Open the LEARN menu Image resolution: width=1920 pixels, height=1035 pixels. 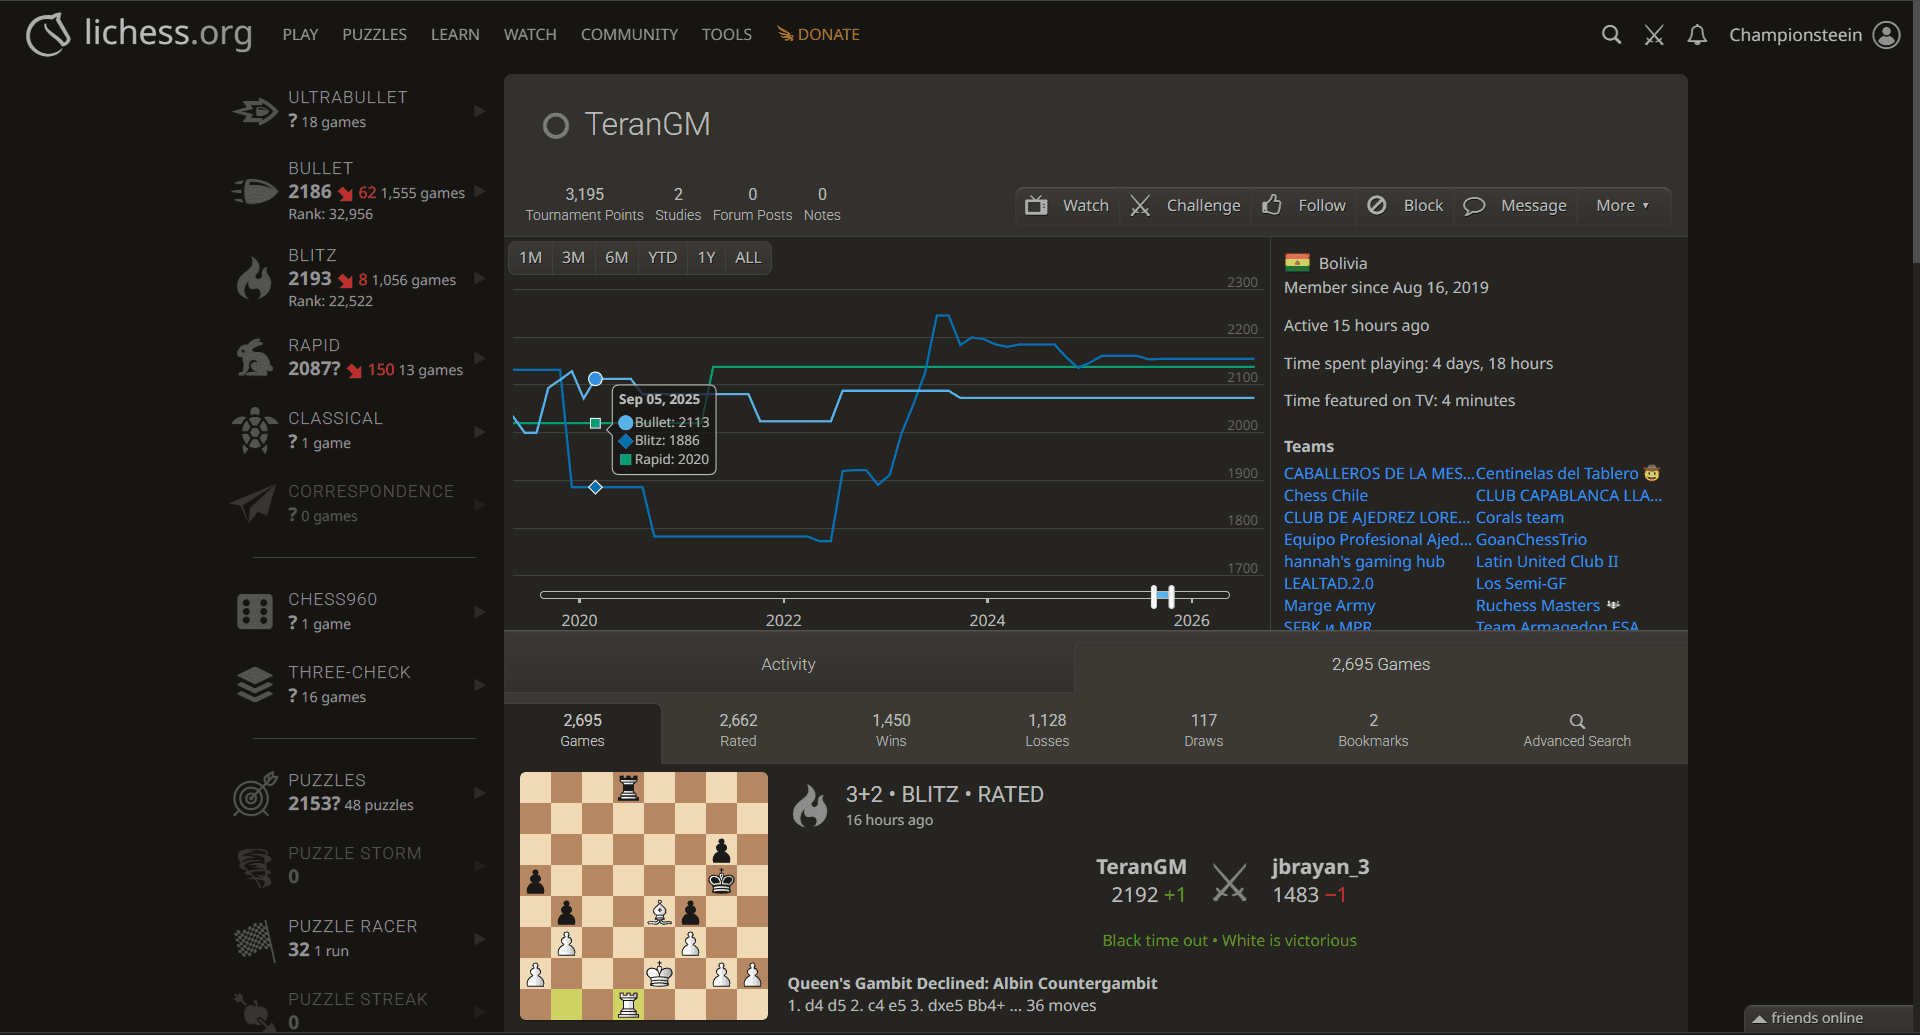(455, 34)
